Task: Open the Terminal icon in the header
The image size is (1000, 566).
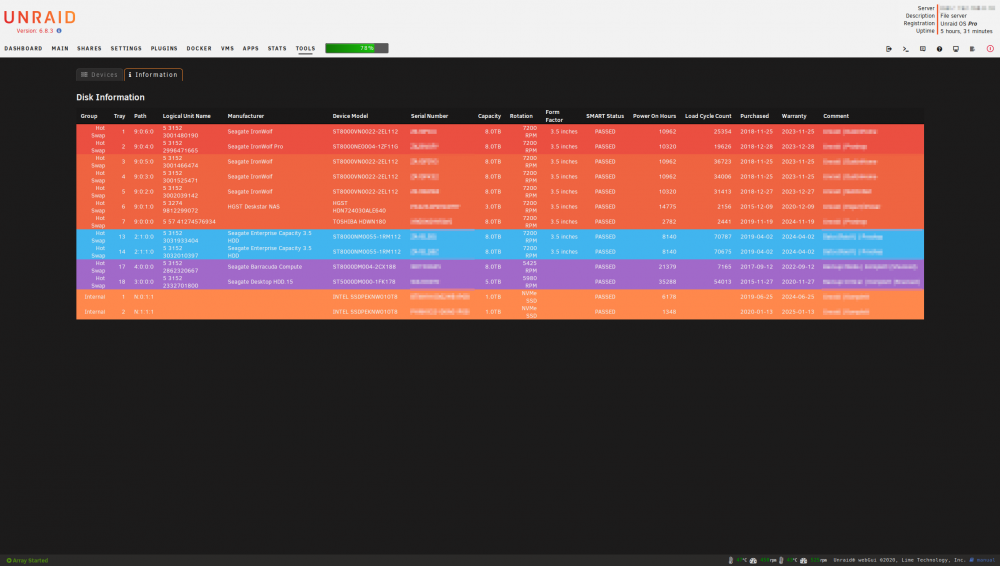Action: [906, 48]
